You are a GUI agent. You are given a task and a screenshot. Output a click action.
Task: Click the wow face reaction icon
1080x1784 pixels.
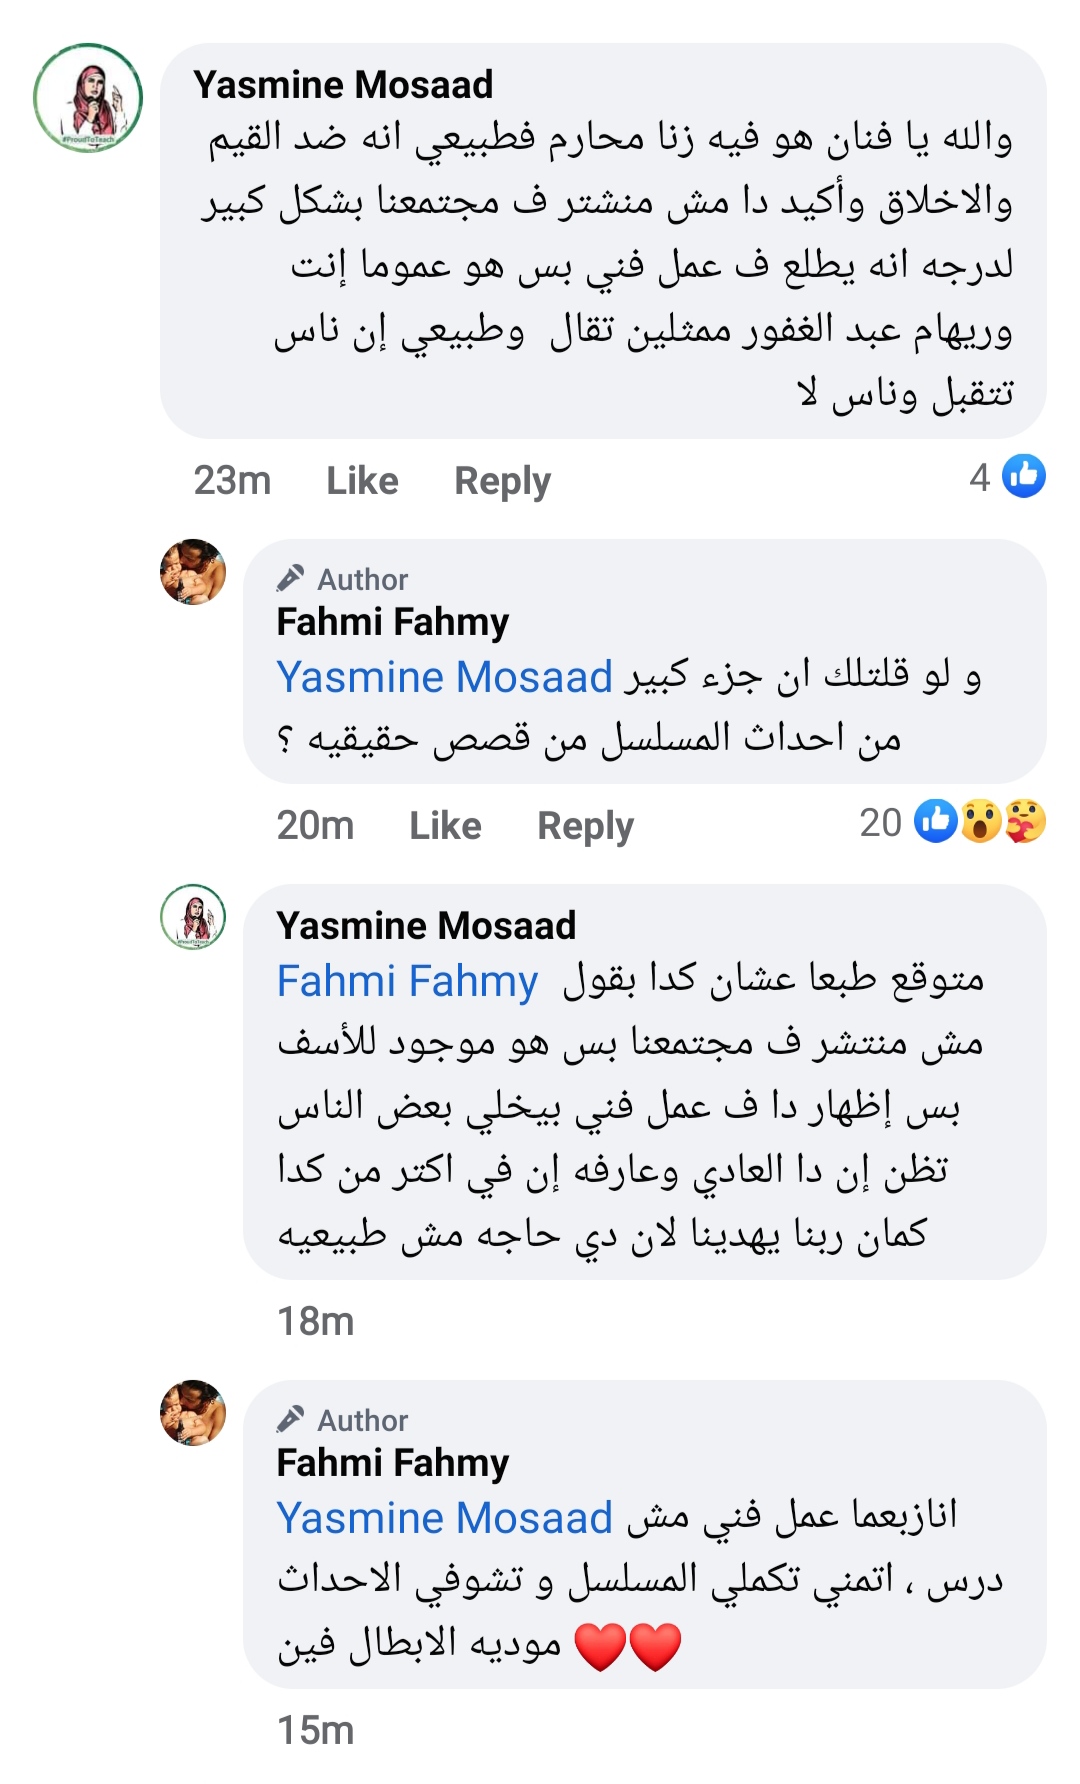pyautogui.click(x=981, y=821)
